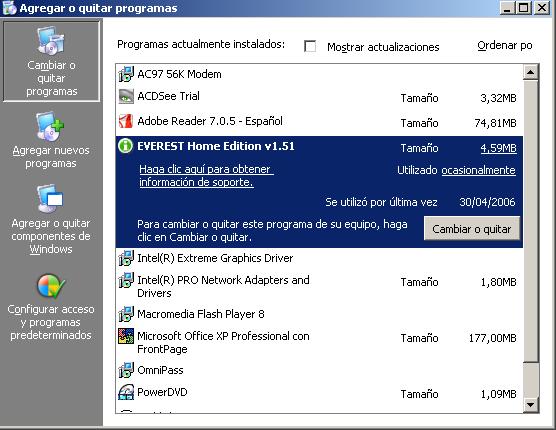Click the 1,80MB size value
This screenshot has height=430, width=556.
point(498,282)
